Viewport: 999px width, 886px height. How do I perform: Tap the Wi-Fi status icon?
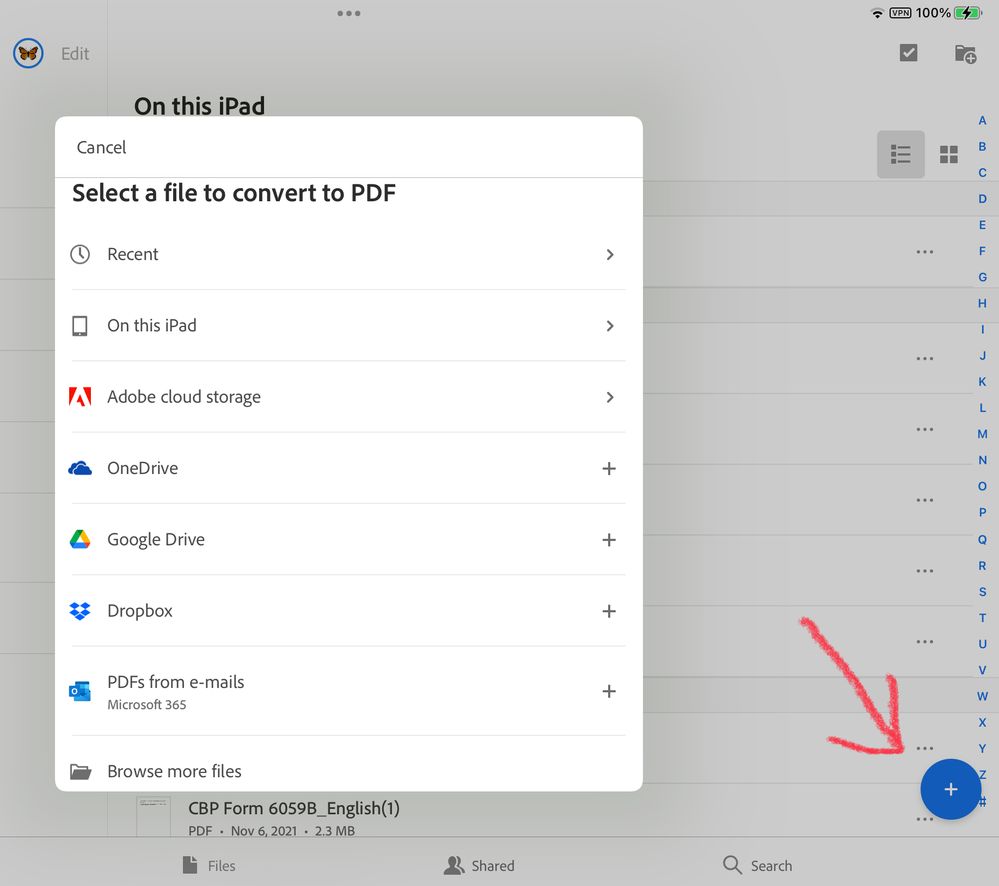877,13
